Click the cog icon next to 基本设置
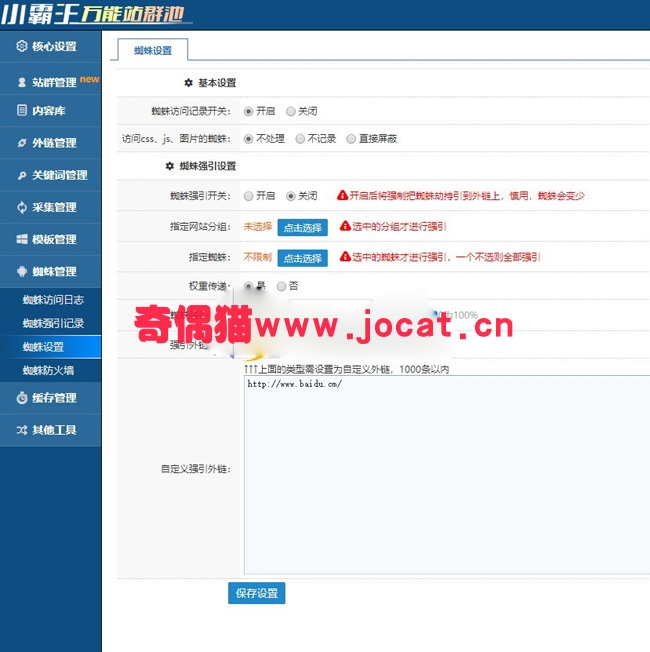 pos(188,83)
